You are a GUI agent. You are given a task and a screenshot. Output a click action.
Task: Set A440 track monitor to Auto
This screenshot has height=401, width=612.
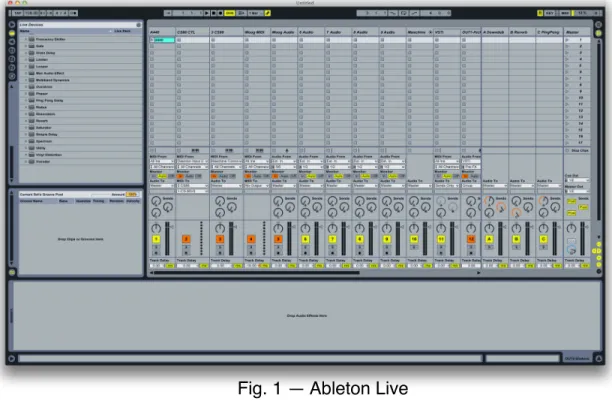pos(162,176)
